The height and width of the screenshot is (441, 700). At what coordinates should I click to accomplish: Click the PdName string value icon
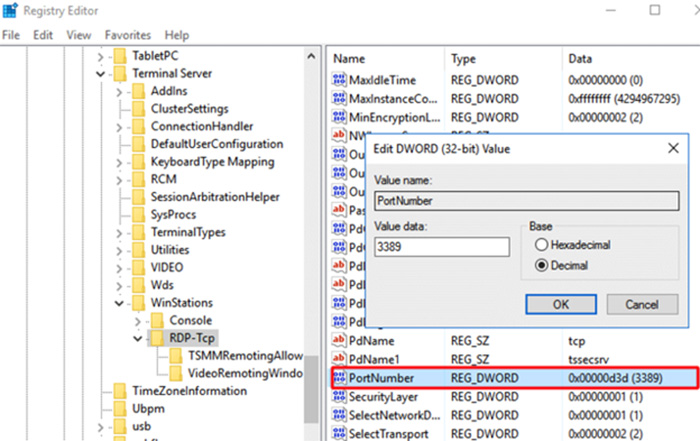pos(338,340)
